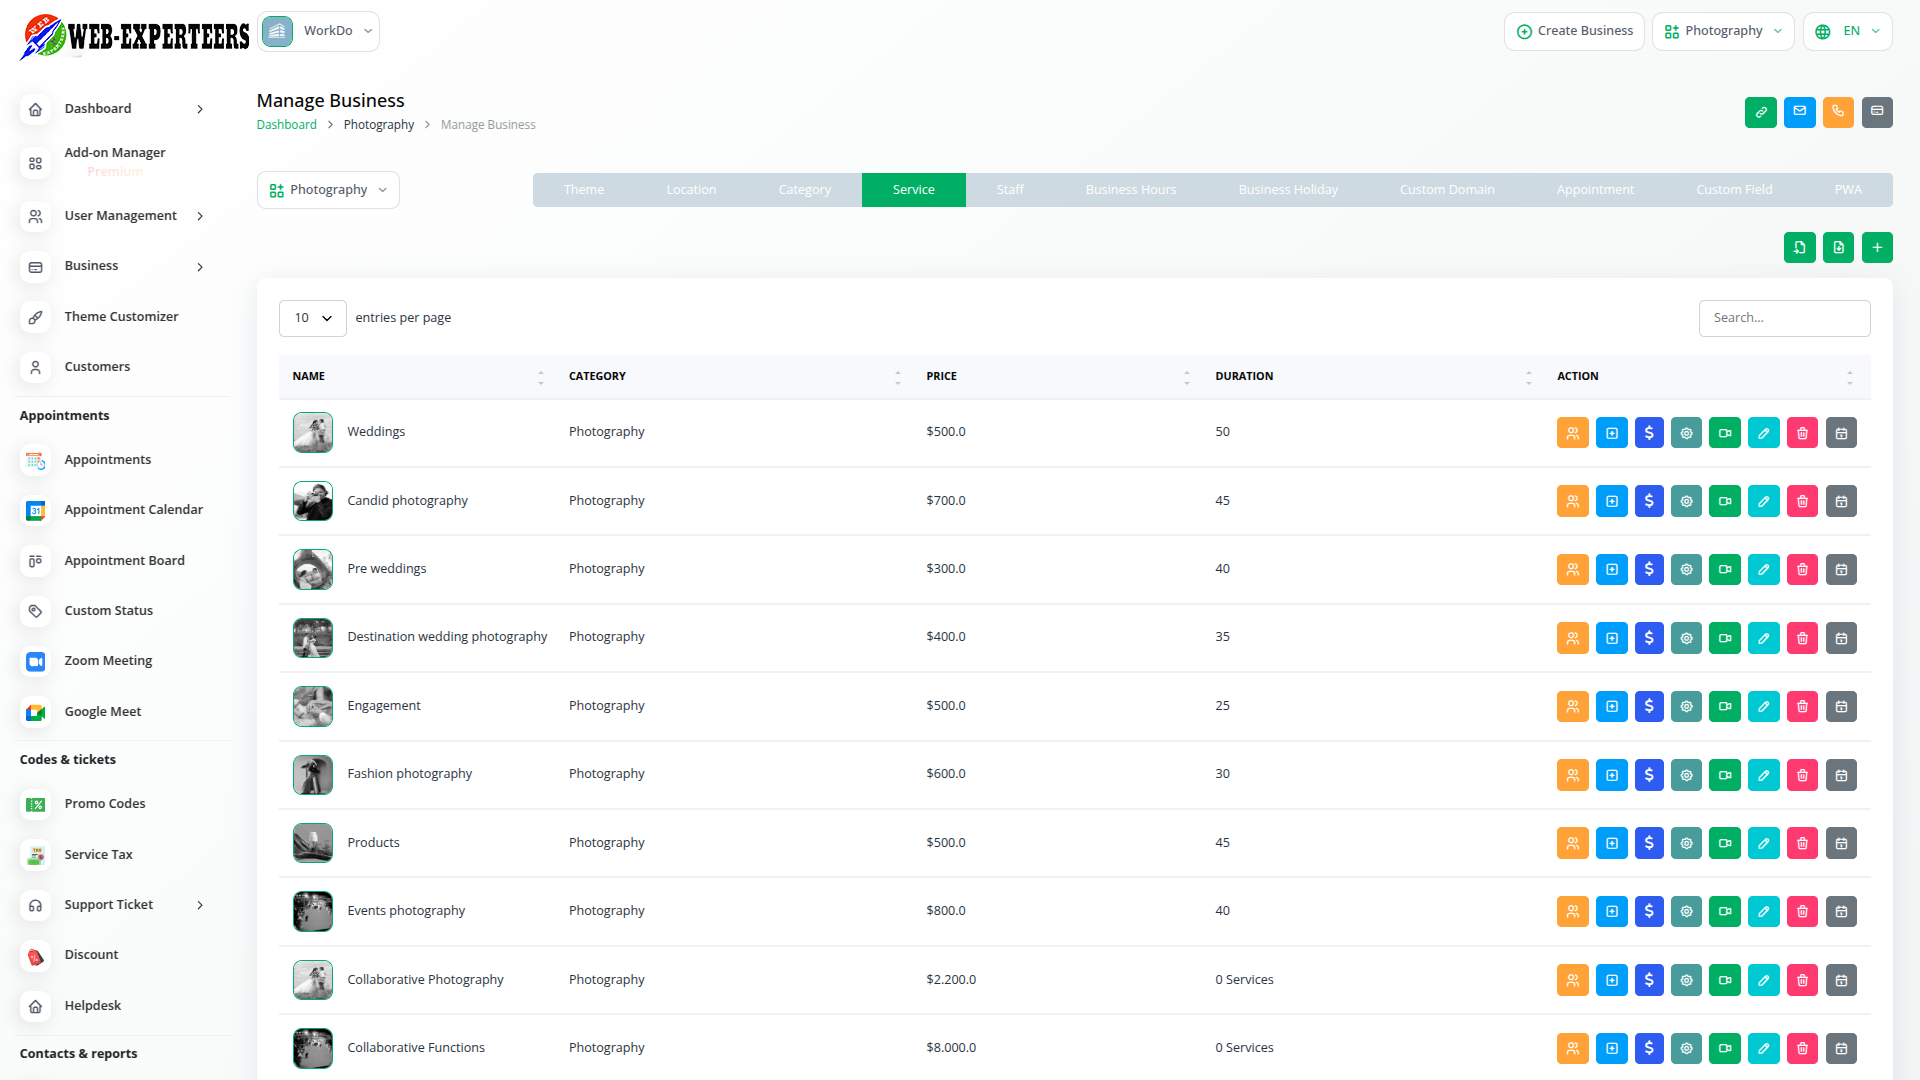
Task: Click video camera icon for Engagement row
Action: [x=1725, y=706]
